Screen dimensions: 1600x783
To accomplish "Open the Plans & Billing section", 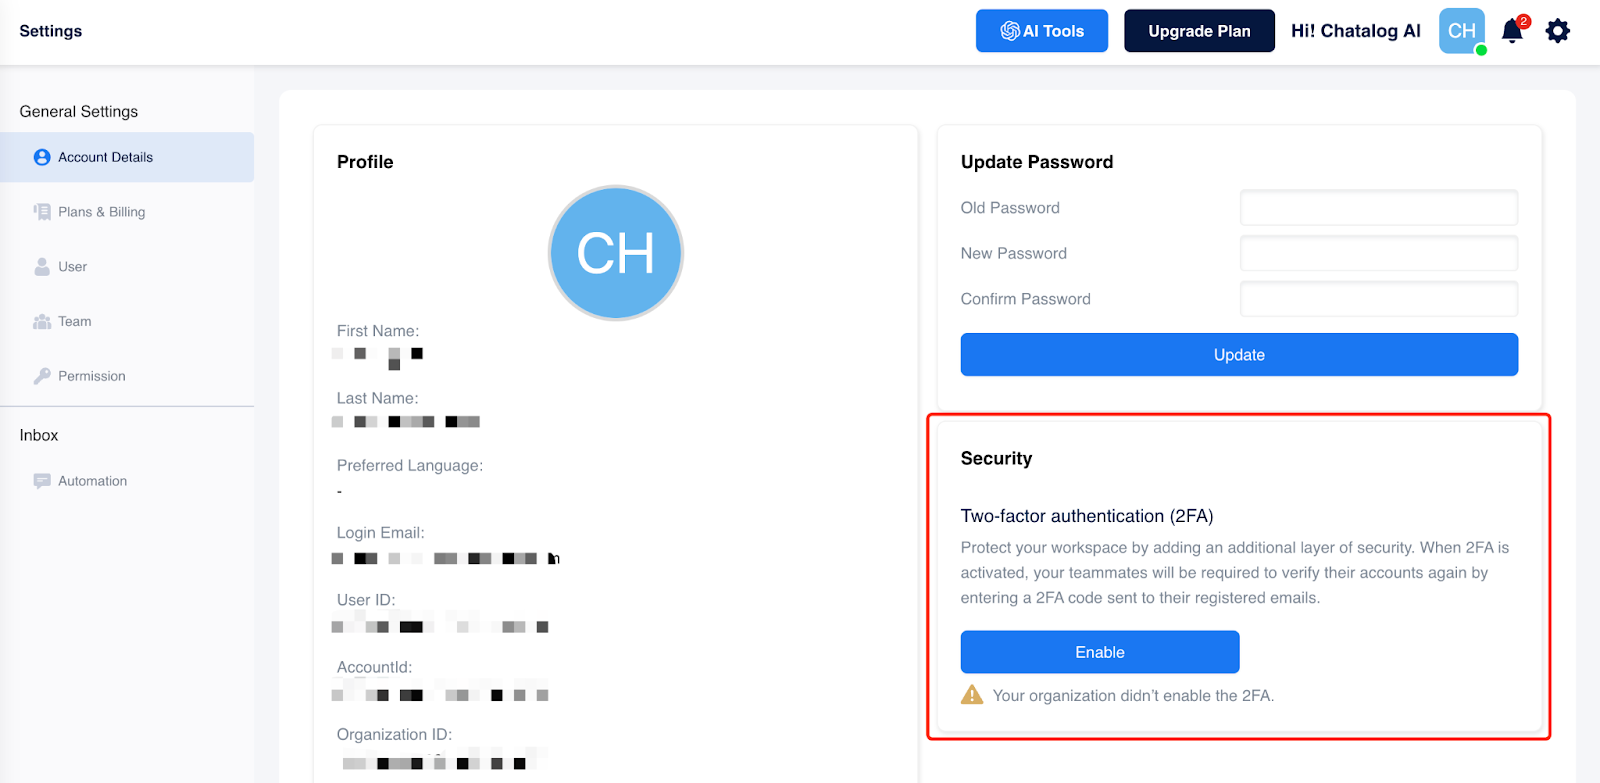I will [x=101, y=212].
